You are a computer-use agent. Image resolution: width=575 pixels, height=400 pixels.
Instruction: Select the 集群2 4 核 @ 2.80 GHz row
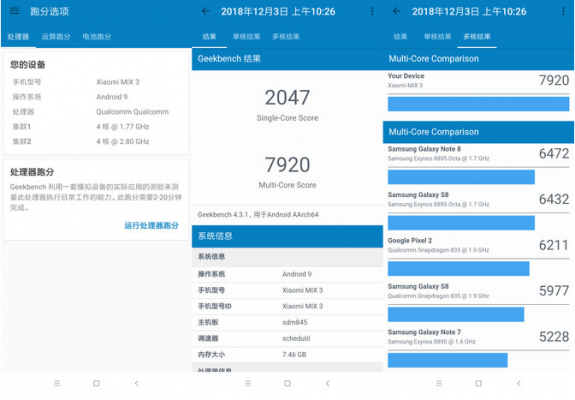(96, 142)
